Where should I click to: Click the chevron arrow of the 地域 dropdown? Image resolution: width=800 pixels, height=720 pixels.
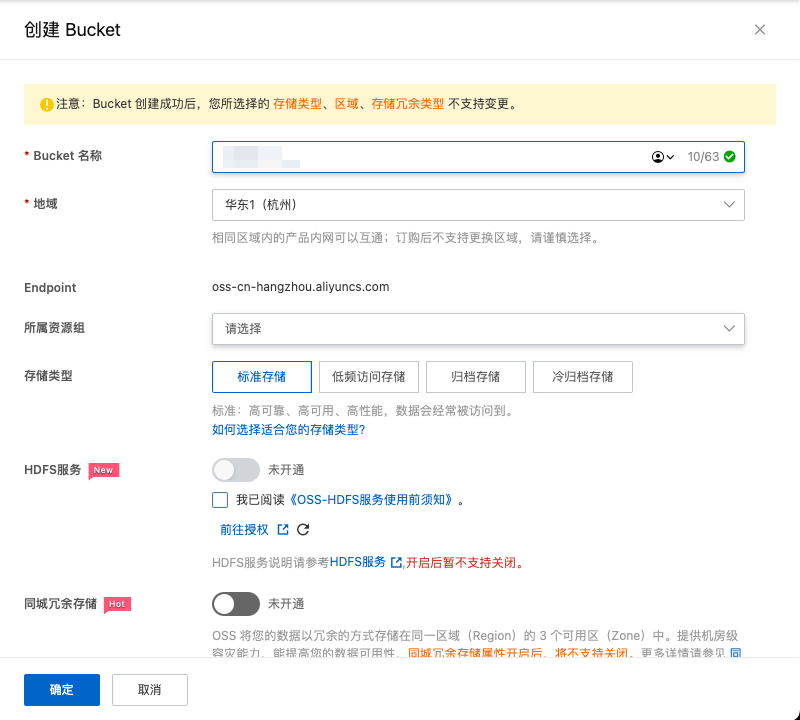click(x=729, y=205)
